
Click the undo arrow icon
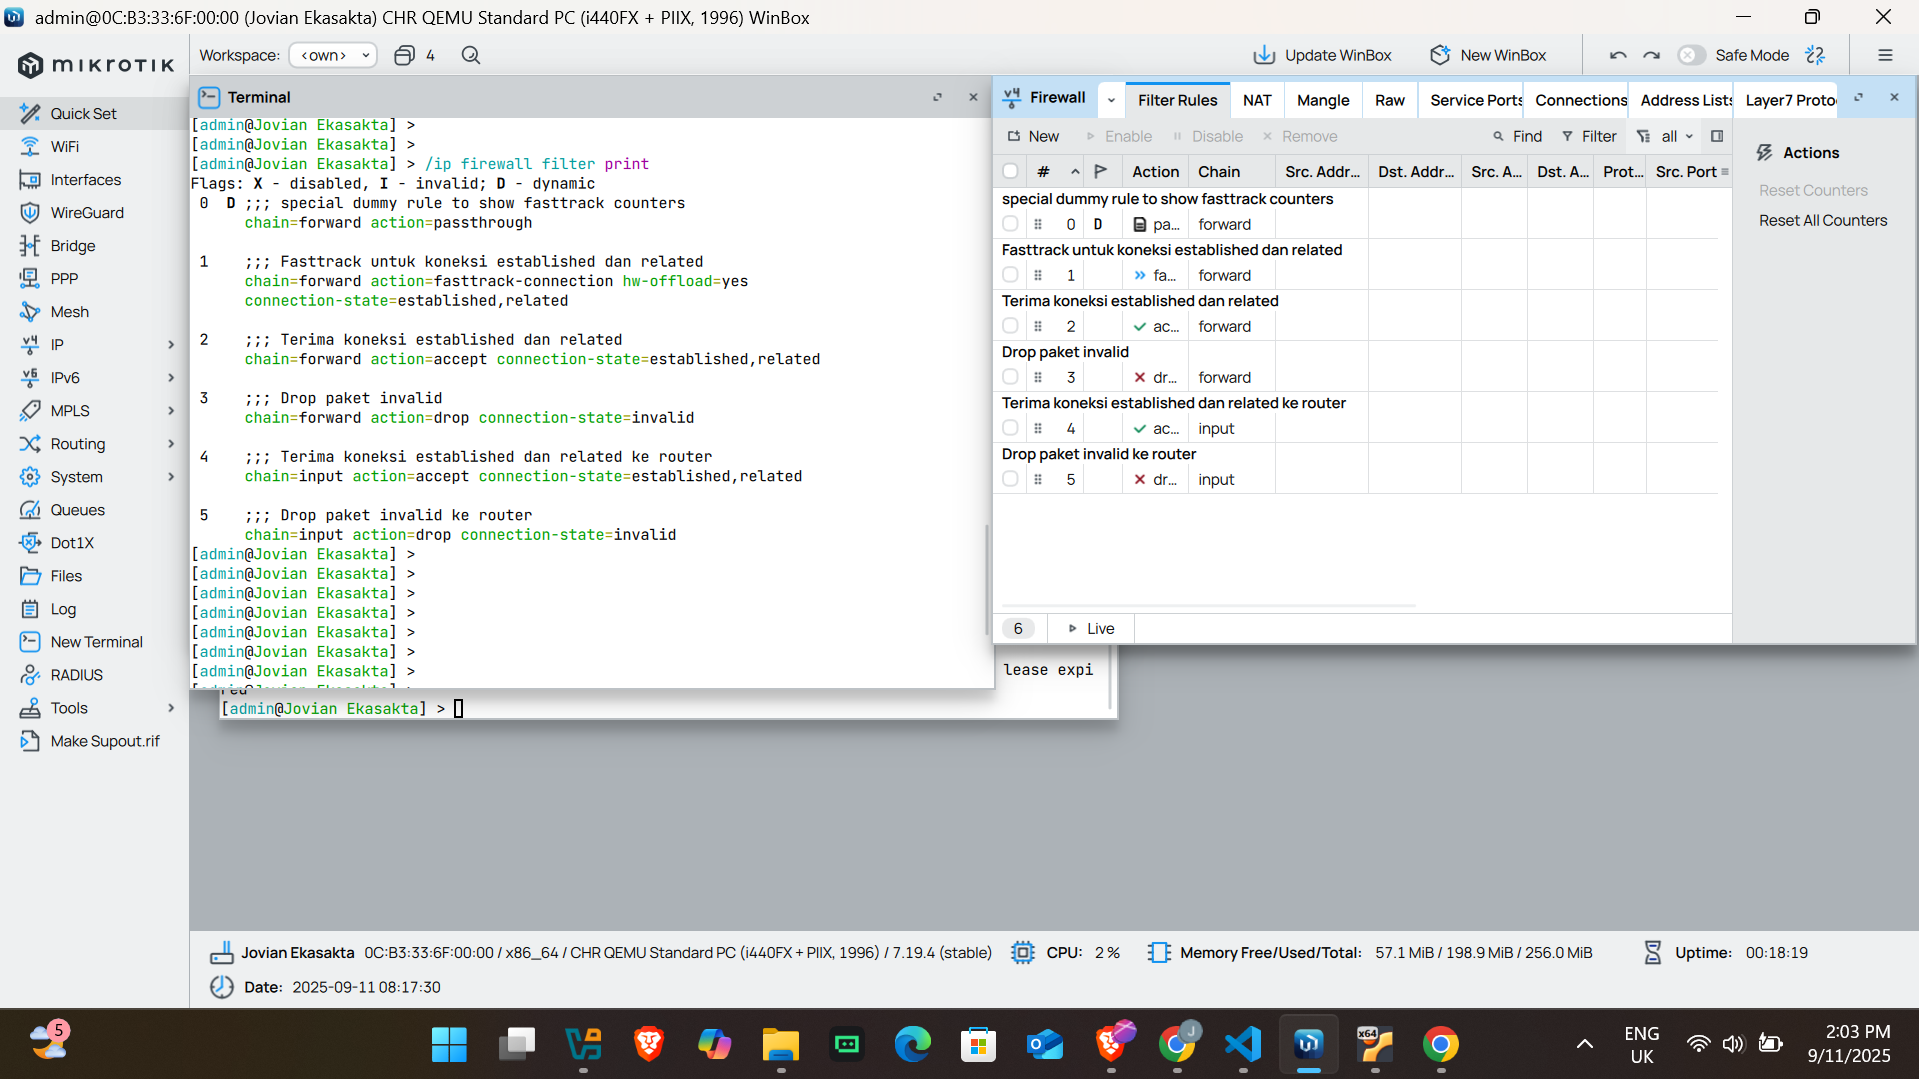(1618, 55)
